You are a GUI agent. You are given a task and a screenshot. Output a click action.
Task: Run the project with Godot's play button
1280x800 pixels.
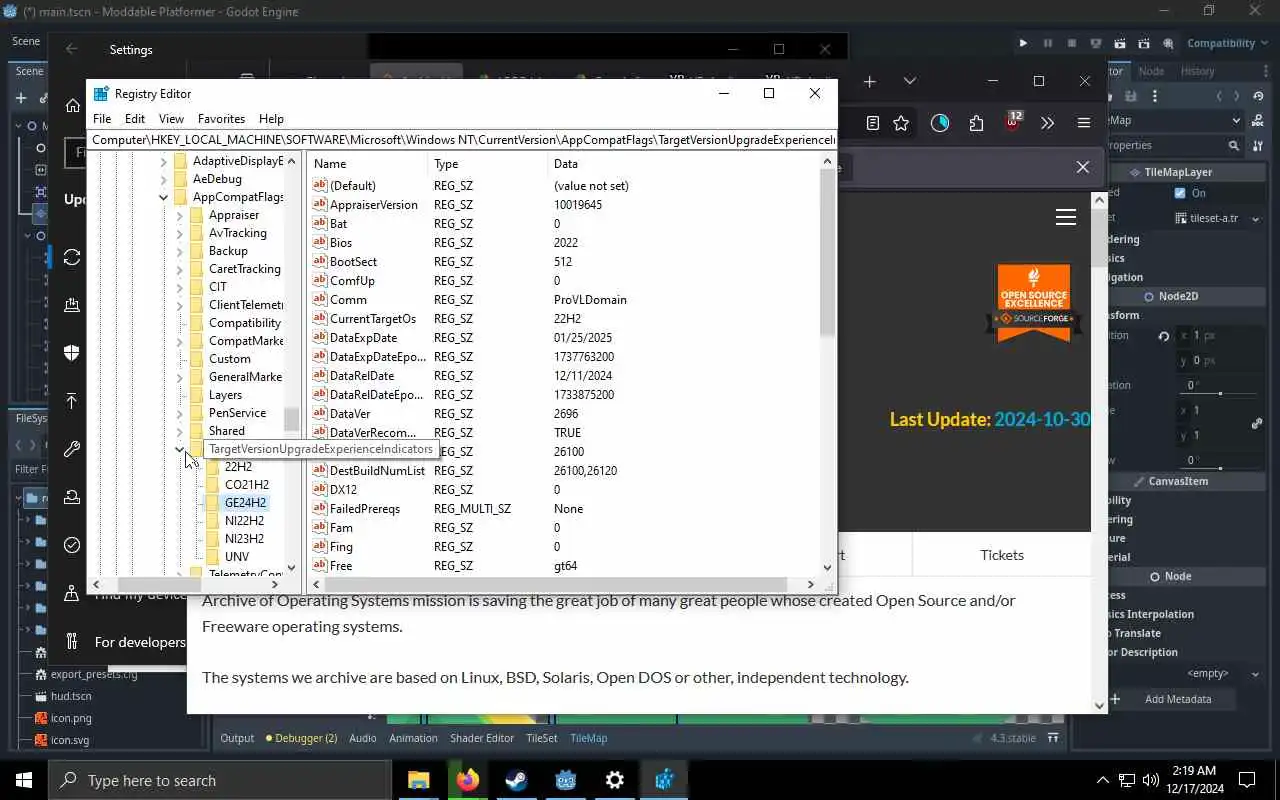[1023, 43]
